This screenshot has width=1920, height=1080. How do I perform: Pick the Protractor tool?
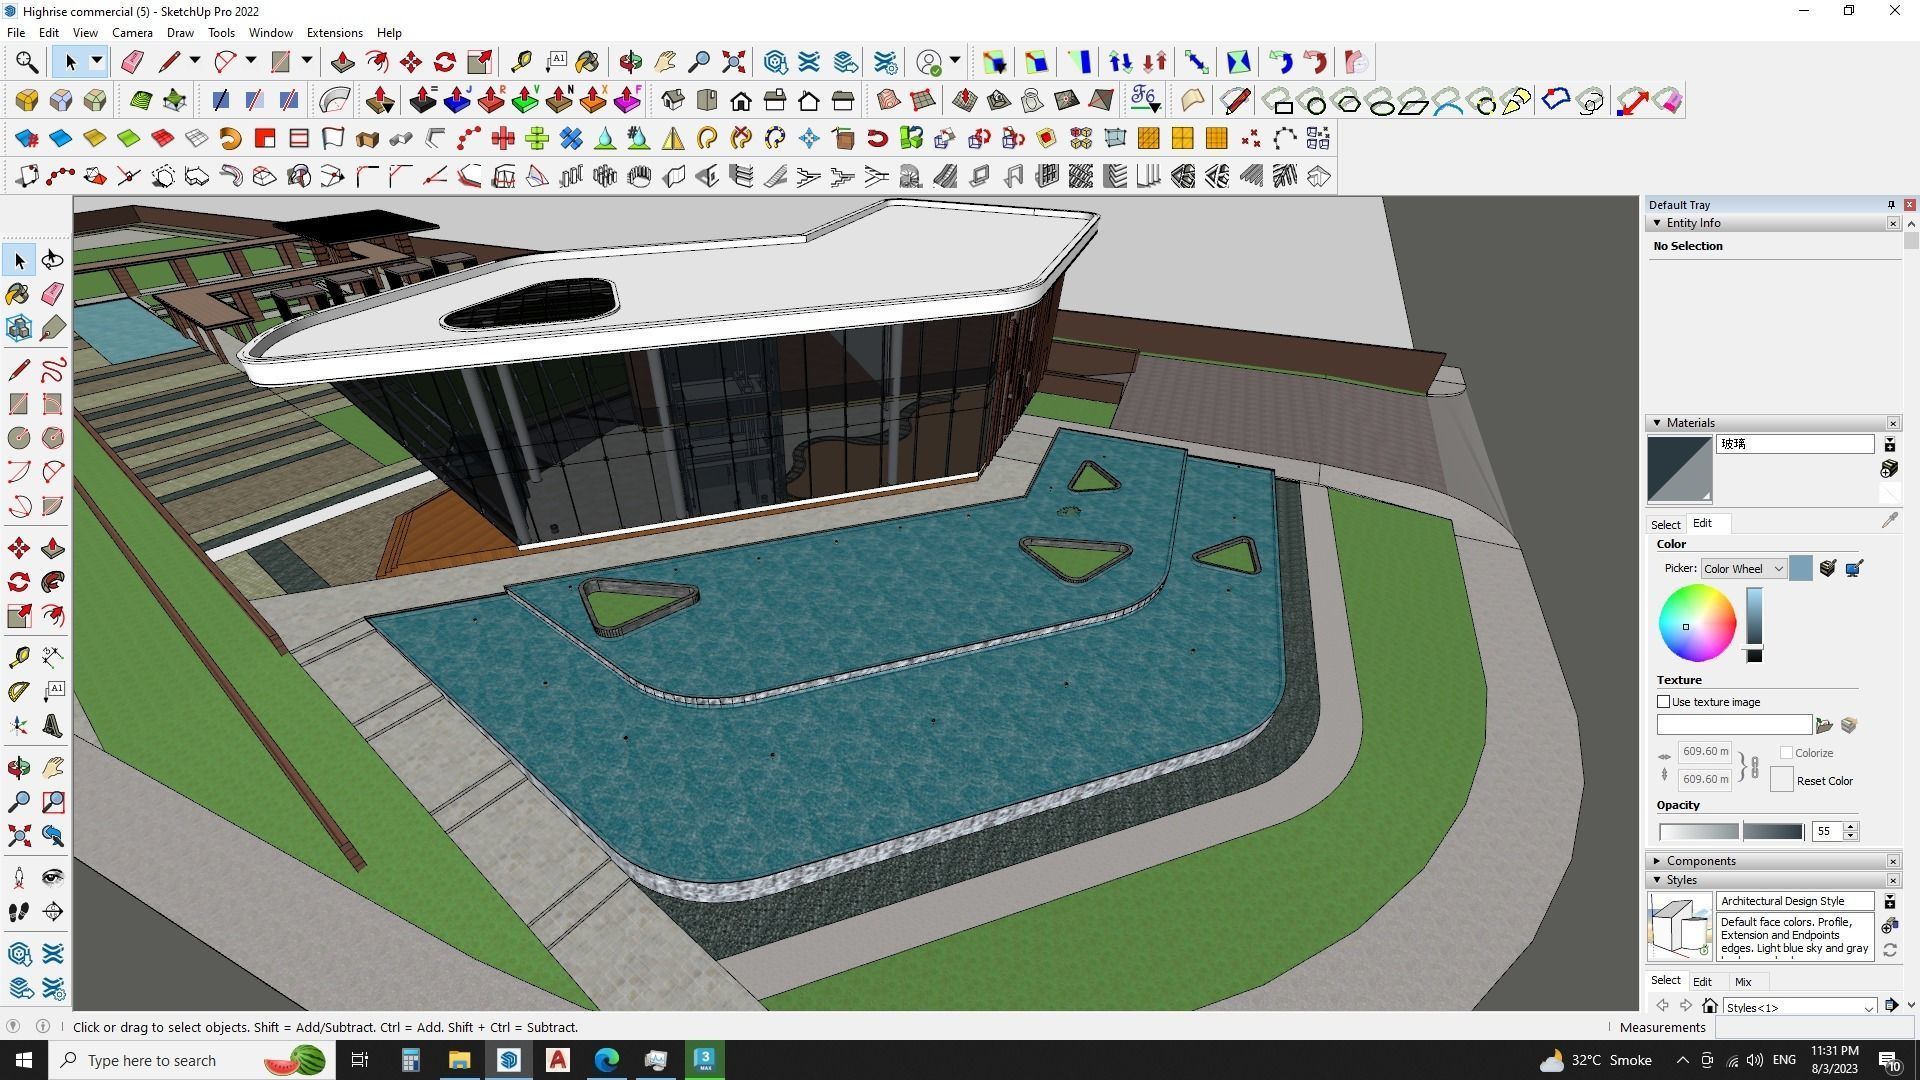pyautogui.click(x=18, y=691)
